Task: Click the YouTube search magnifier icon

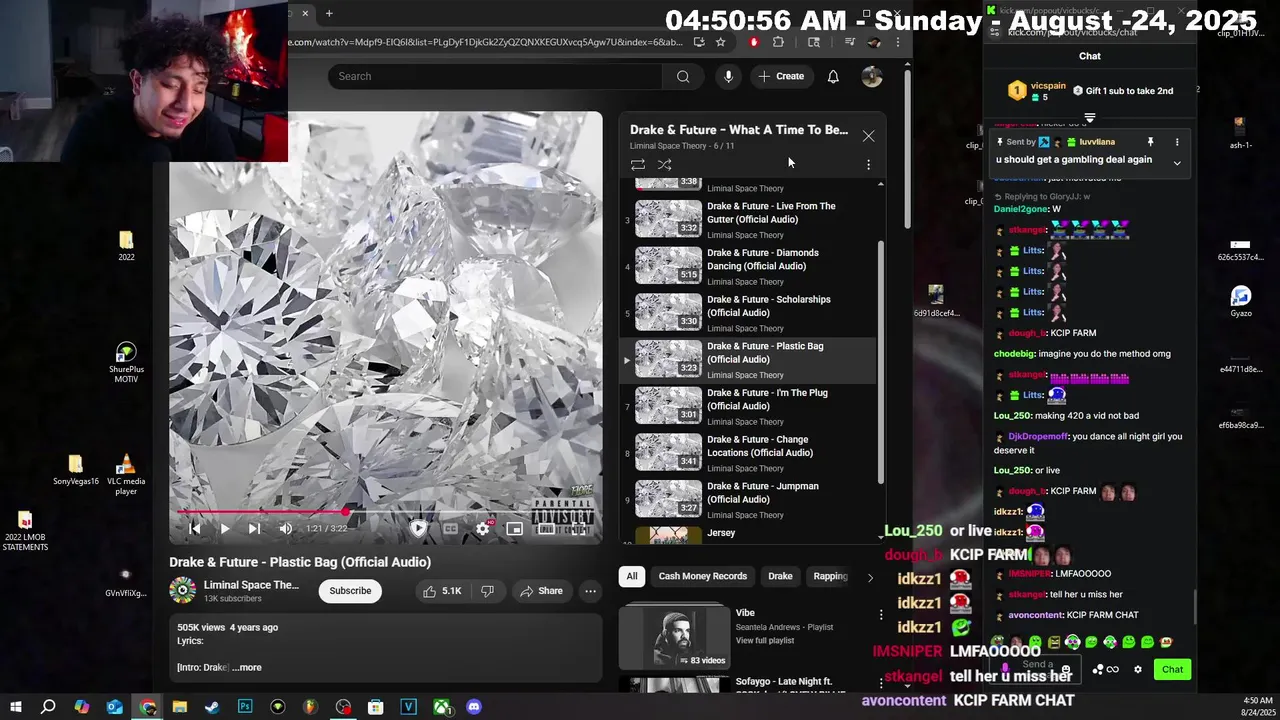Action: click(683, 76)
